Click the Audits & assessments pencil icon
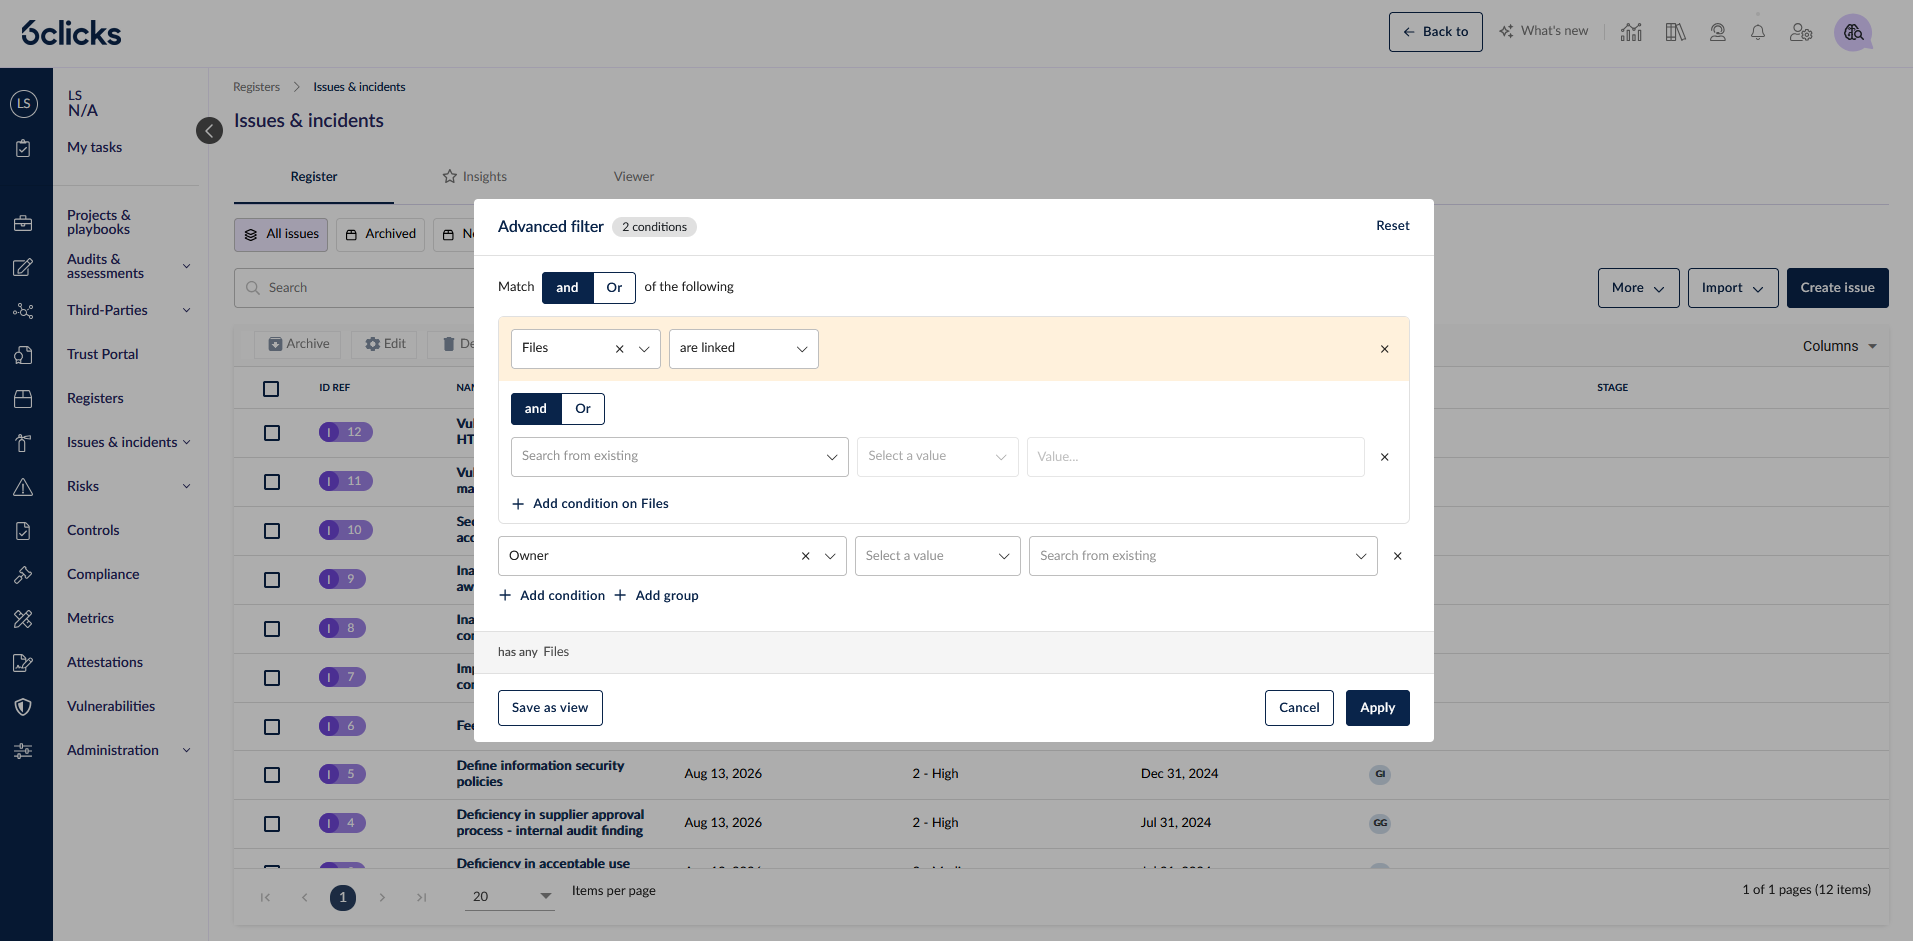 point(23,267)
